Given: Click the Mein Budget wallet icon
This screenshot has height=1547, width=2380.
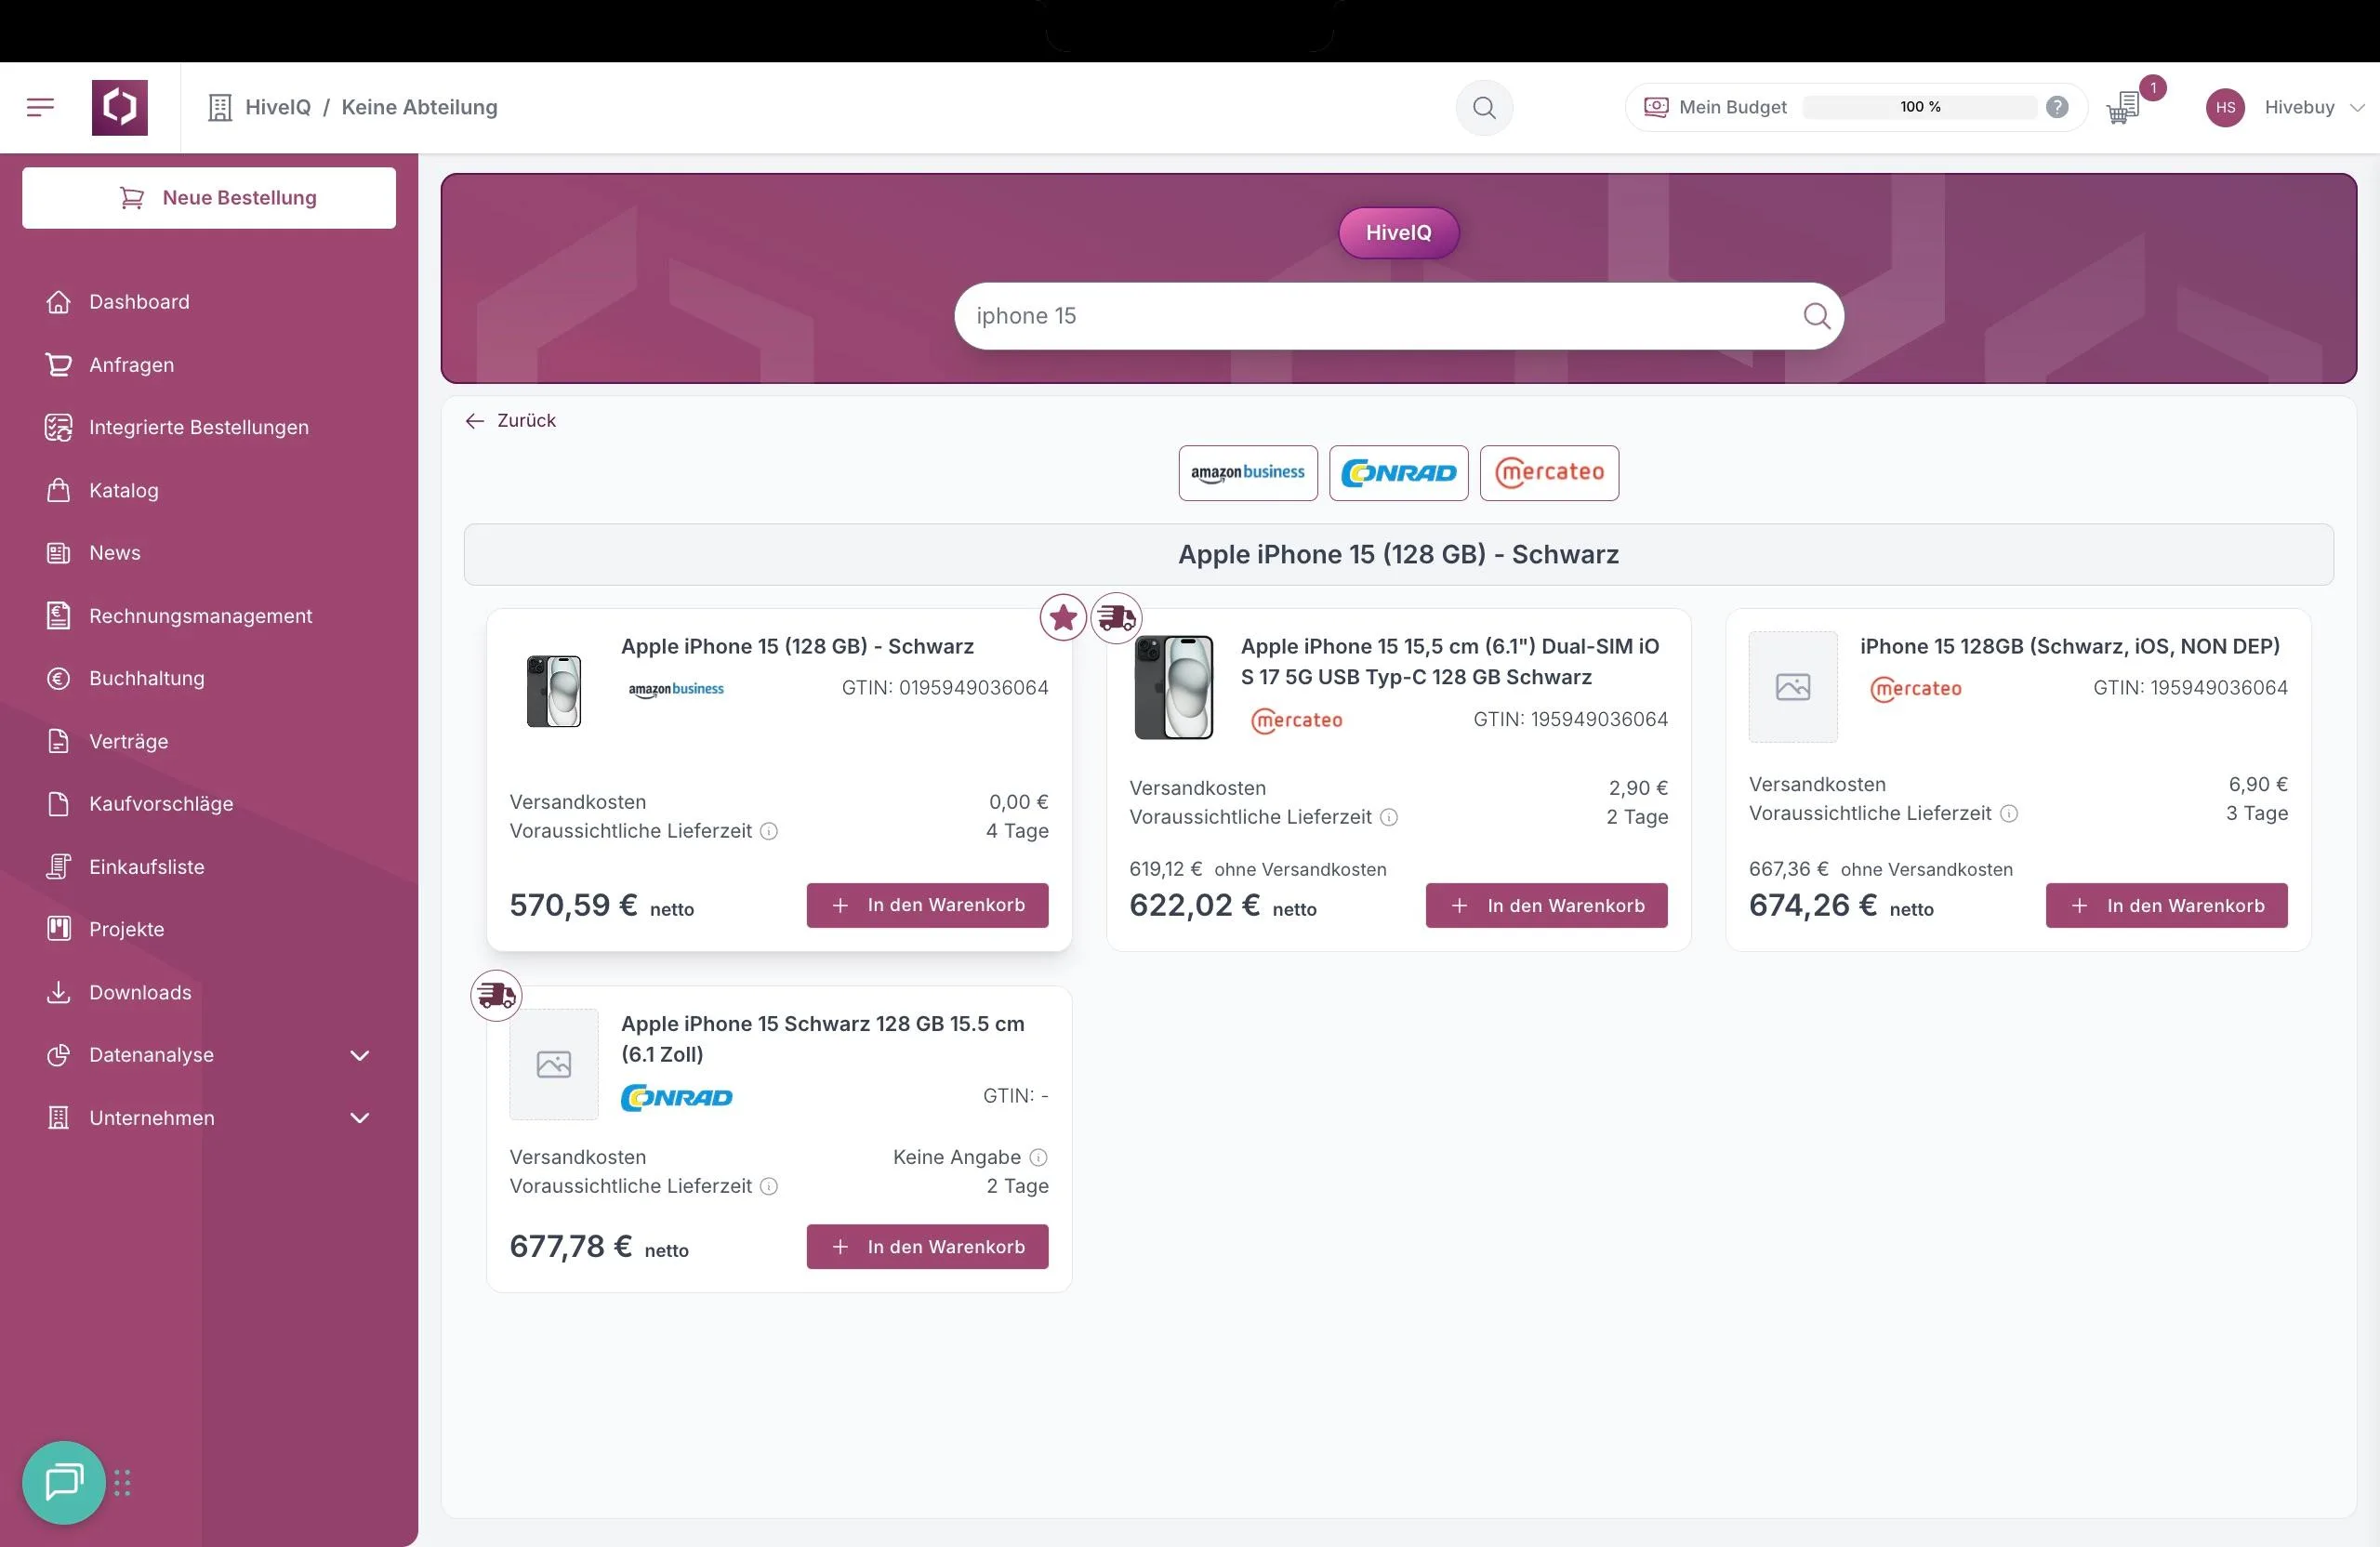Looking at the screenshot, I should pos(1656,107).
